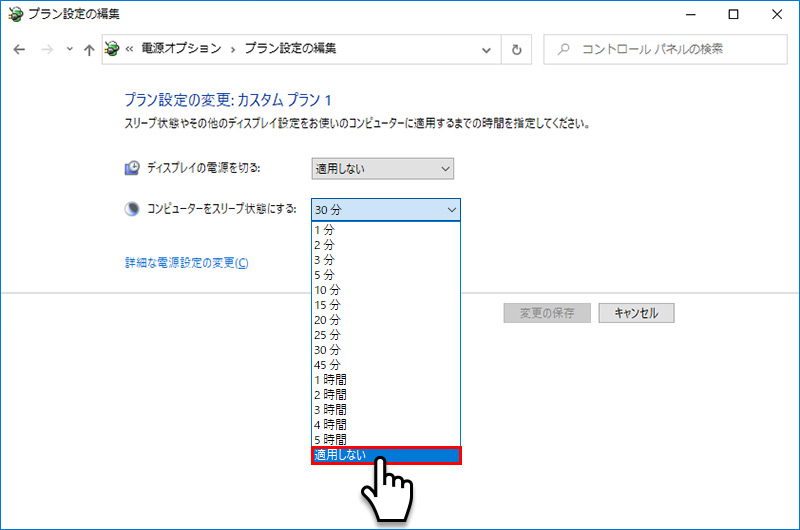The height and width of the screenshot is (530, 800).
Task: Click the window title bar icon
Action: [x=15, y=14]
